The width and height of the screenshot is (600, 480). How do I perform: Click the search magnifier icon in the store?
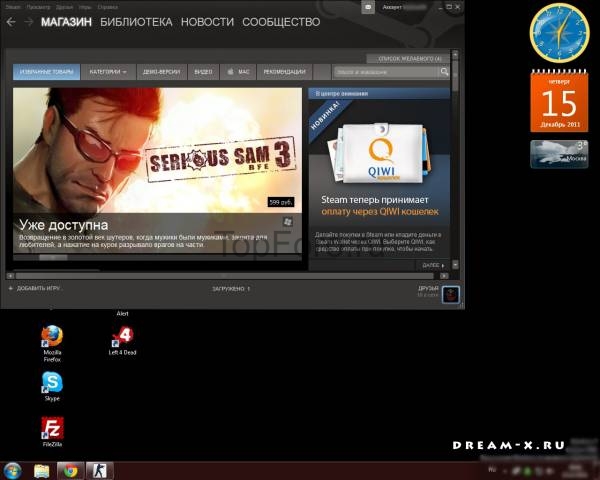pyautogui.click(x=444, y=72)
